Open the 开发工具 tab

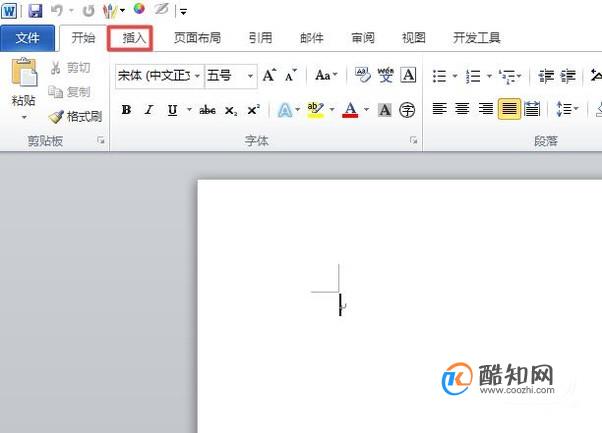(476, 38)
